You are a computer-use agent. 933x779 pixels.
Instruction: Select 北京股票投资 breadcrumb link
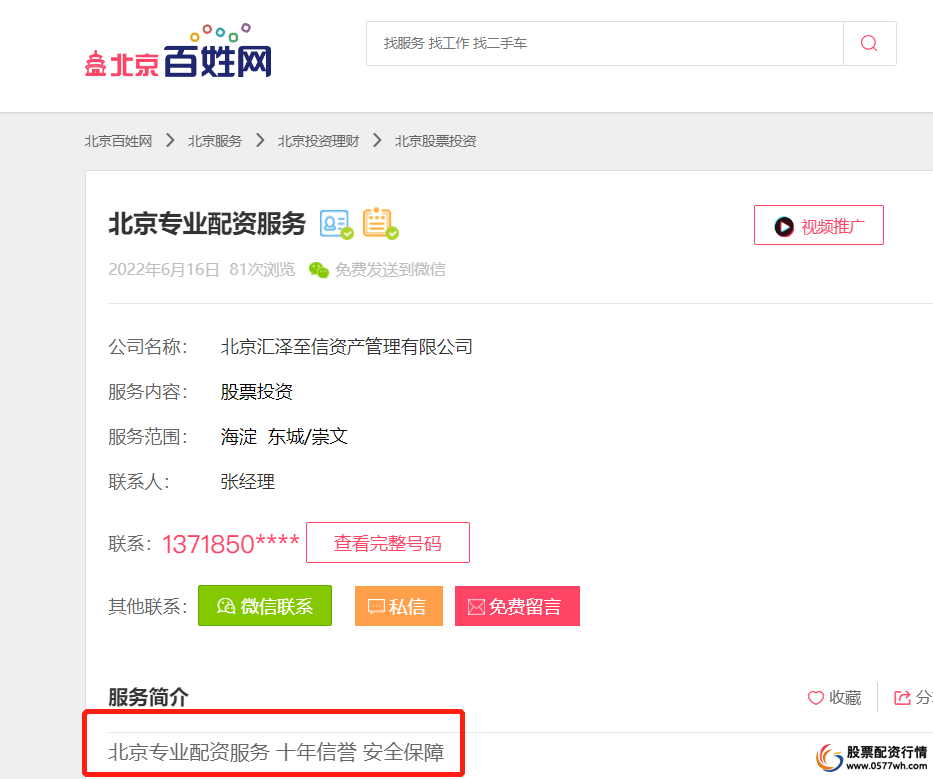(x=435, y=141)
